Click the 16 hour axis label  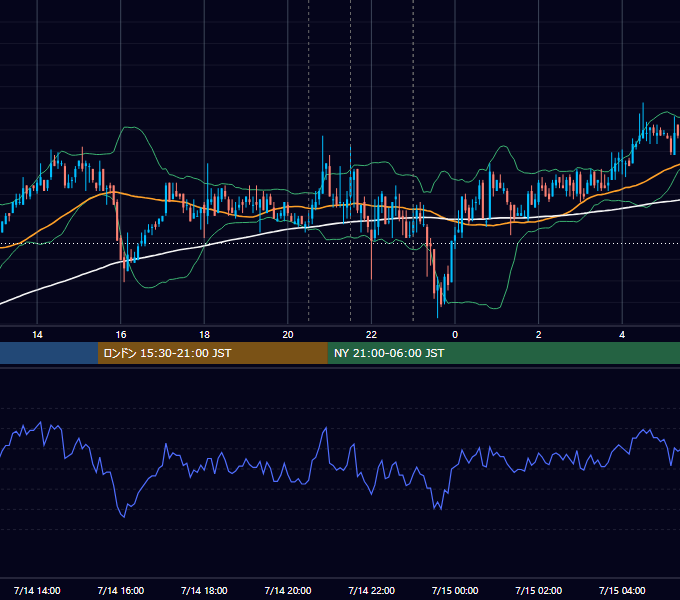pyautogui.click(x=121, y=335)
